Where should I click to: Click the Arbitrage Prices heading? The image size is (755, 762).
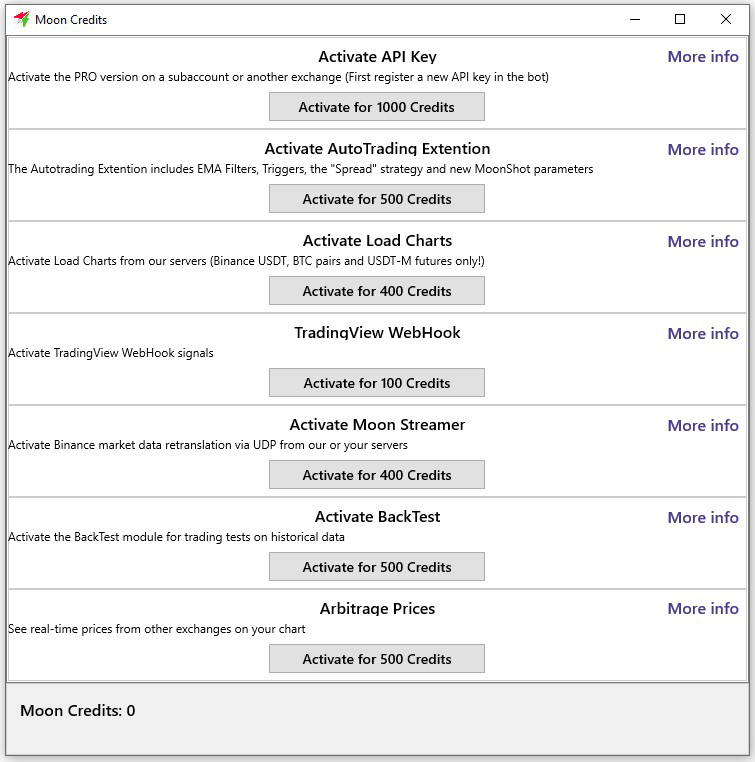click(x=378, y=608)
